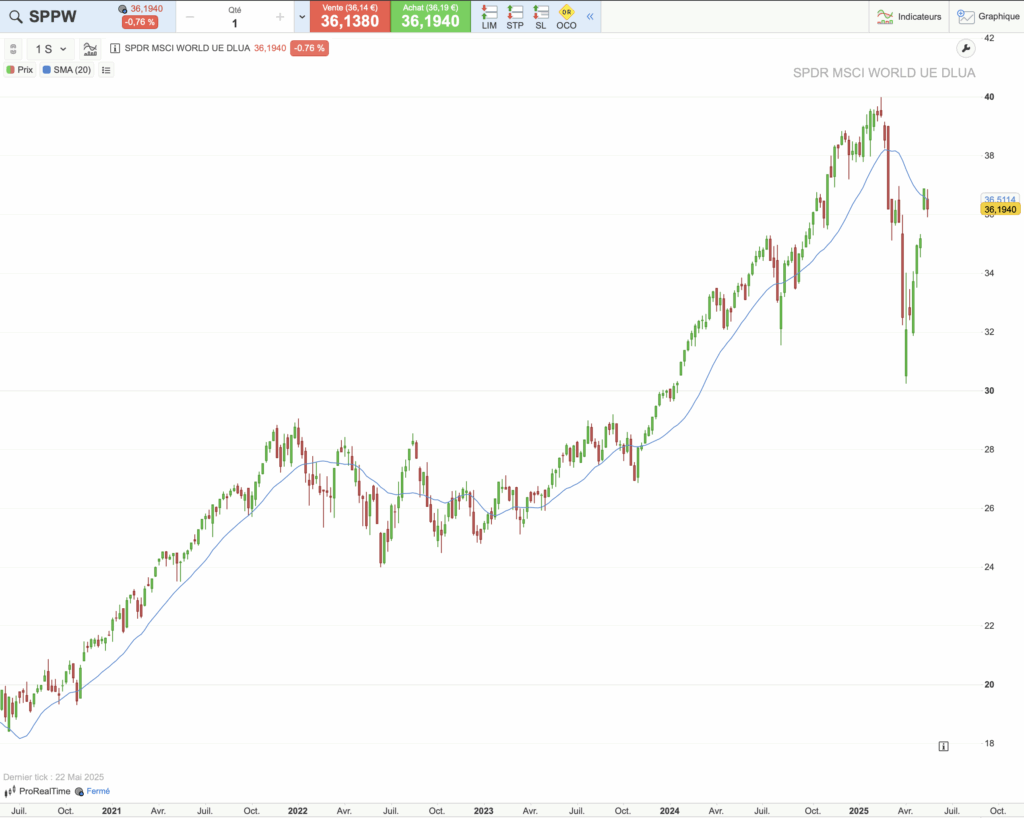This screenshot has height=818, width=1024.
Task: Click the Fermé market status link
Action: click(x=98, y=791)
